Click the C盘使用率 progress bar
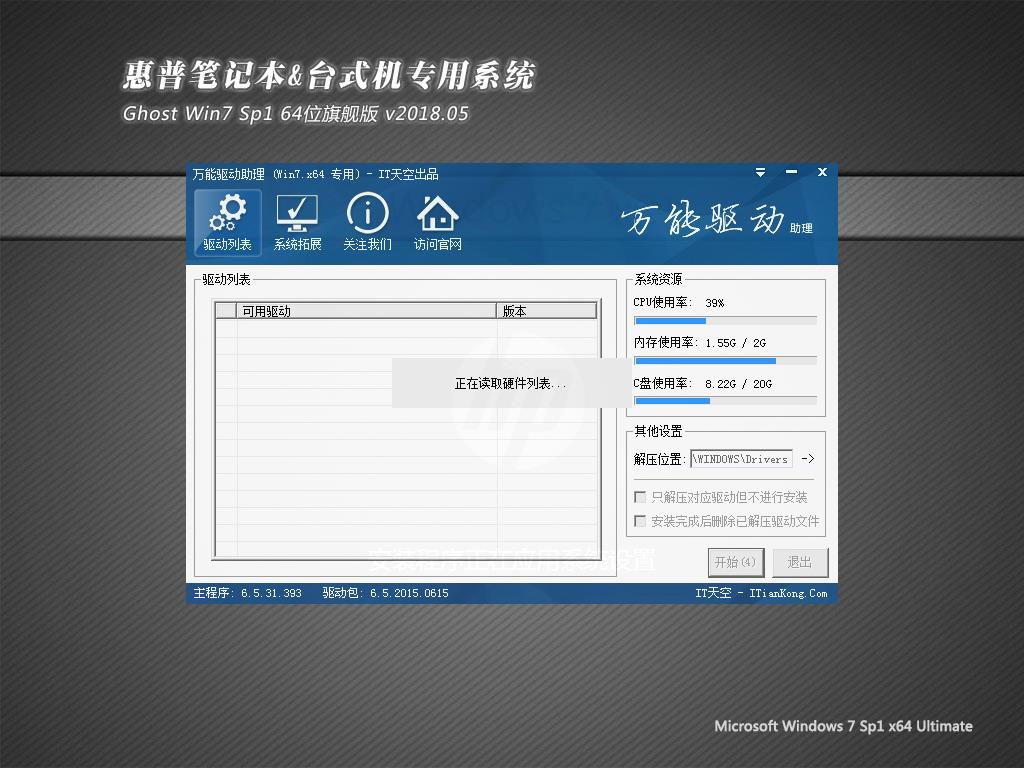The width and height of the screenshot is (1024, 768). pyautogui.click(x=725, y=400)
